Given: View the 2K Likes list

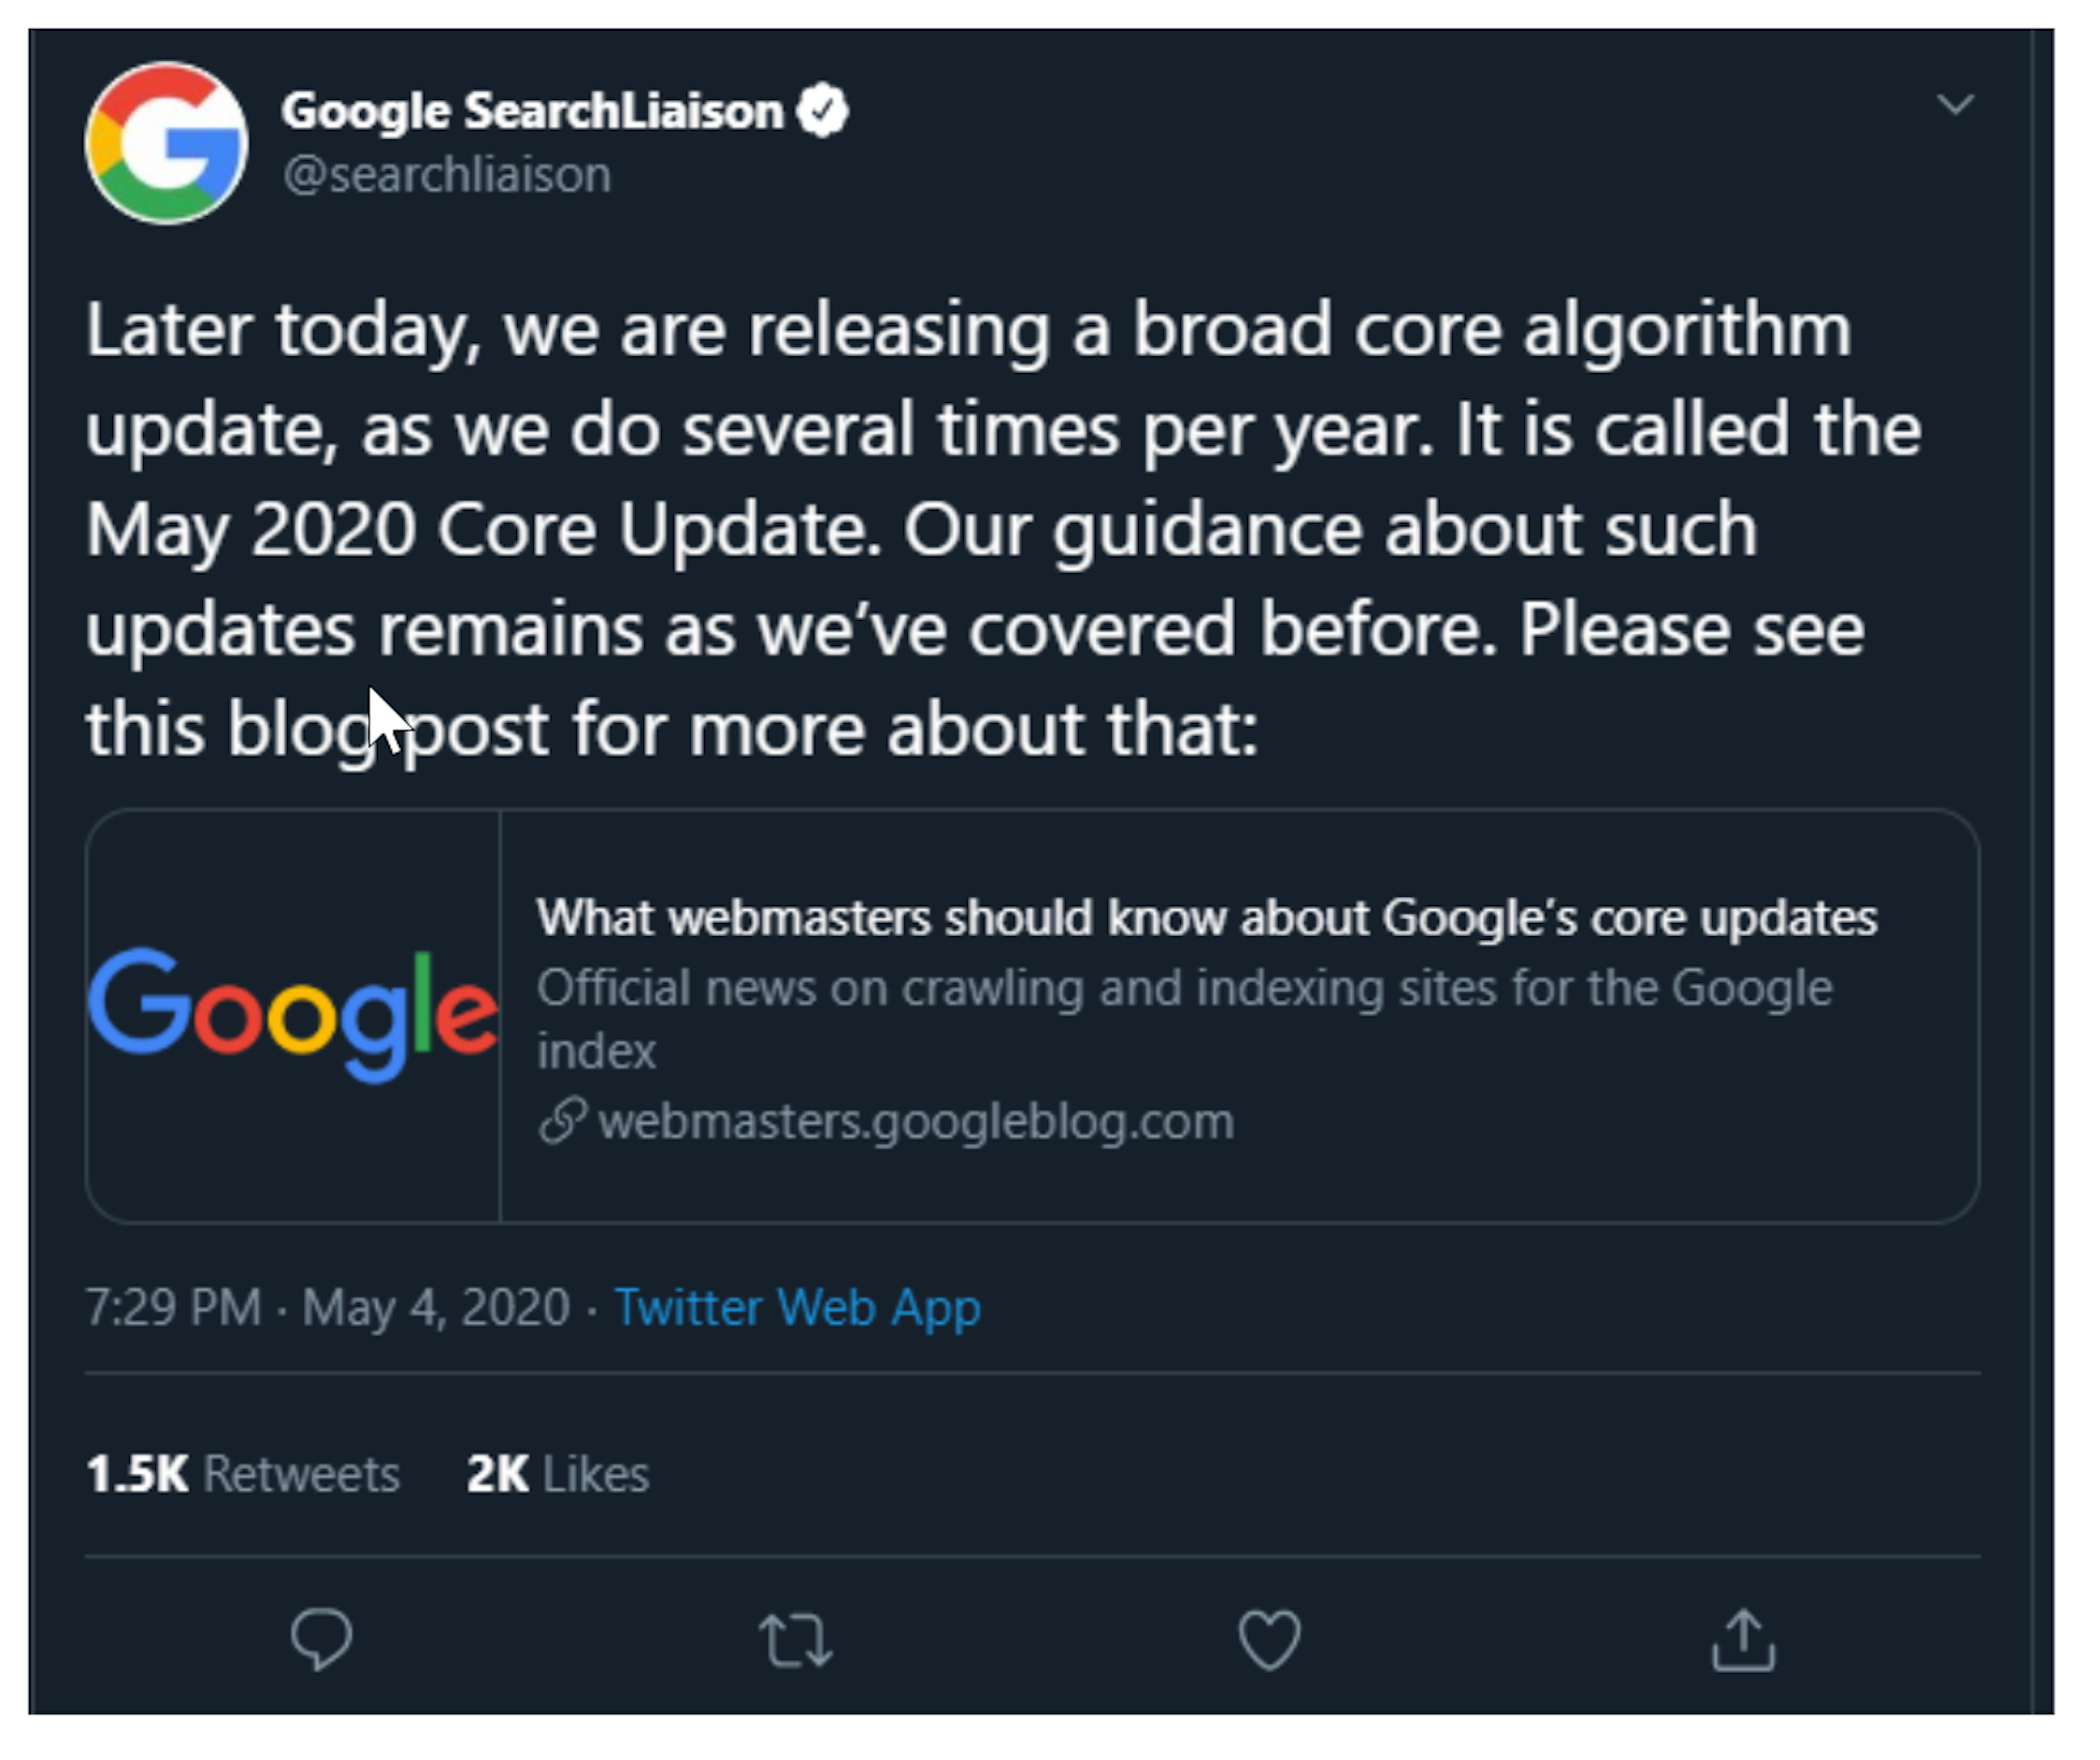Looking at the screenshot, I should [x=558, y=1474].
